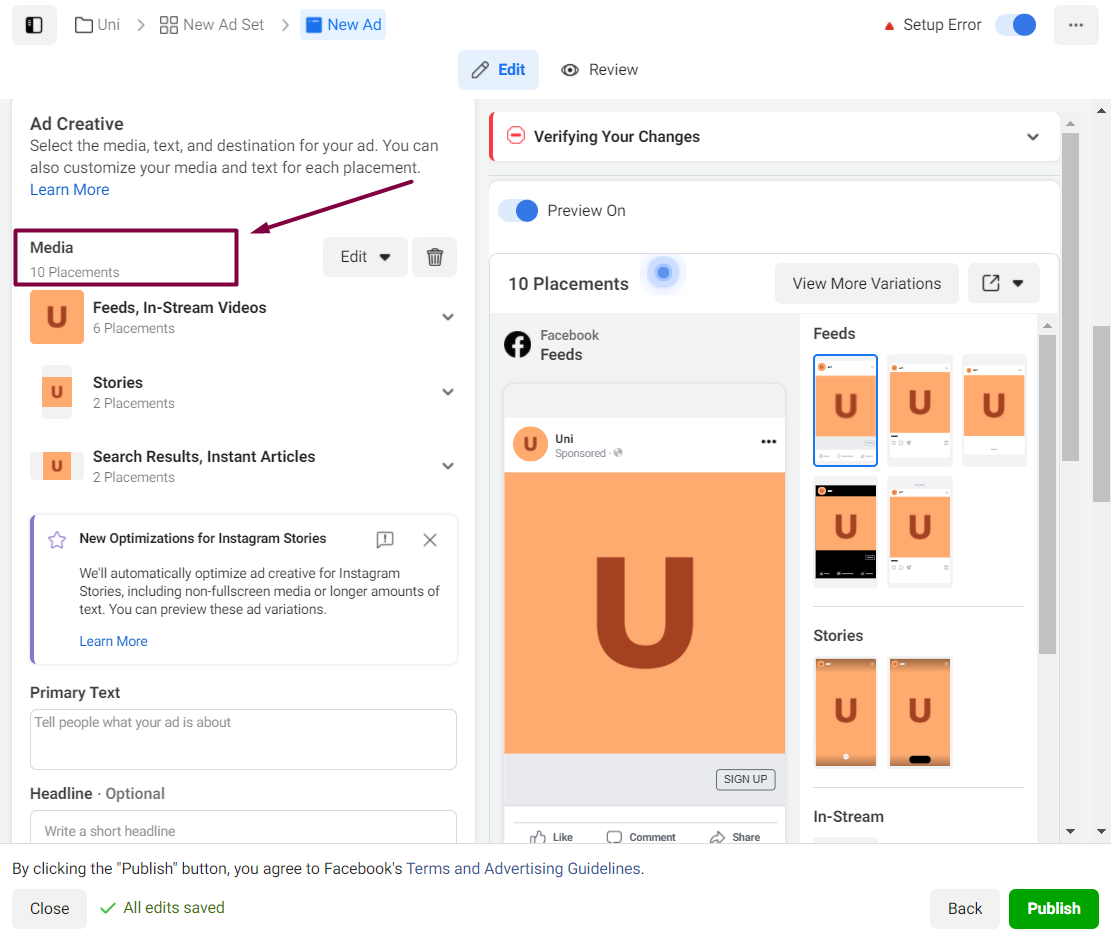Viewport: 1111px width, 936px height.
Task: Select the first Stories placement thumbnail
Action: [845, 713]
